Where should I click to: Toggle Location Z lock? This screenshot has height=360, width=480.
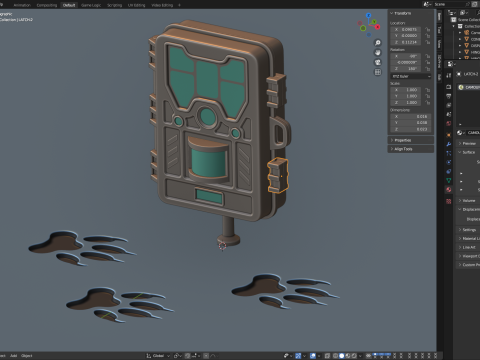428,42
